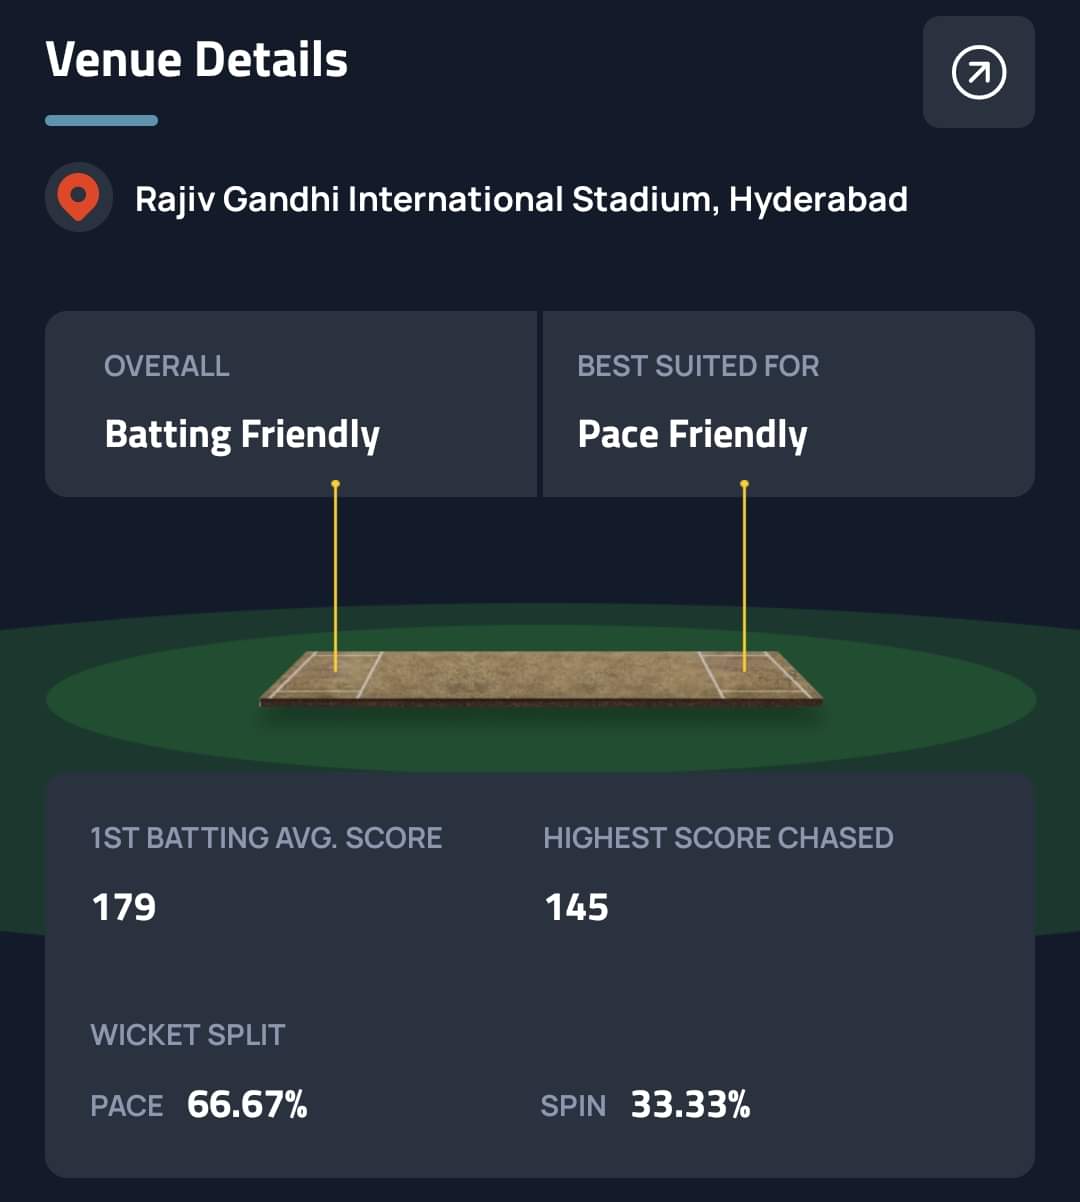The image size is (1080, 1202).
Task: Open venue details with arrow icon
Action: coord(978,72)
